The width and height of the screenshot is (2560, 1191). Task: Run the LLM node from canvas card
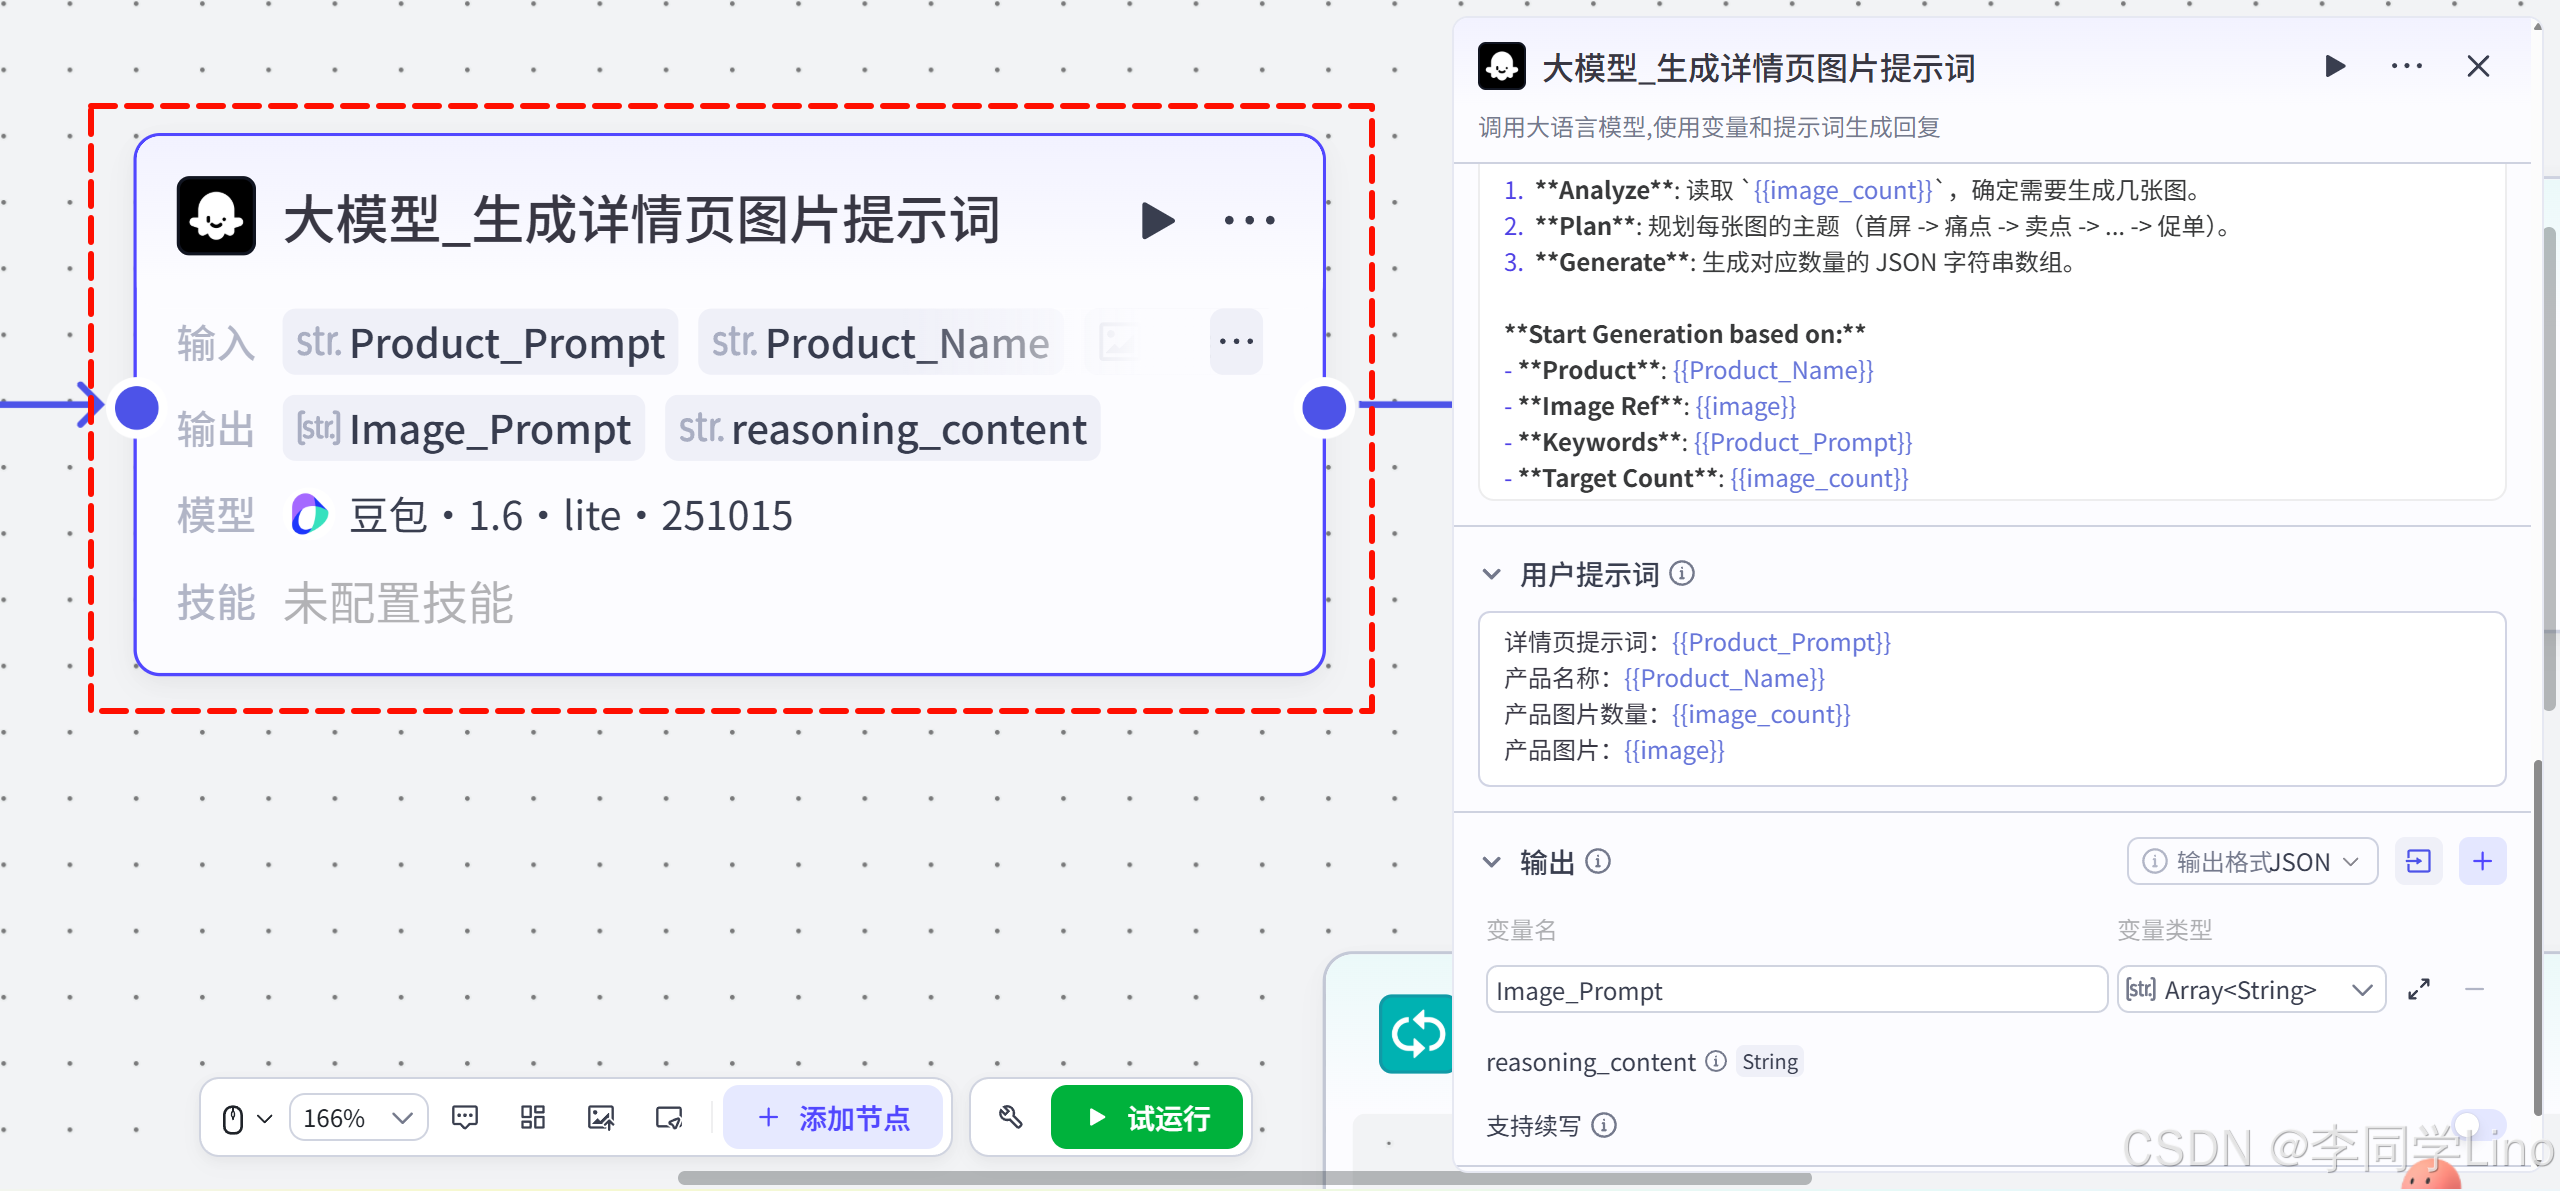point(1157,221)
